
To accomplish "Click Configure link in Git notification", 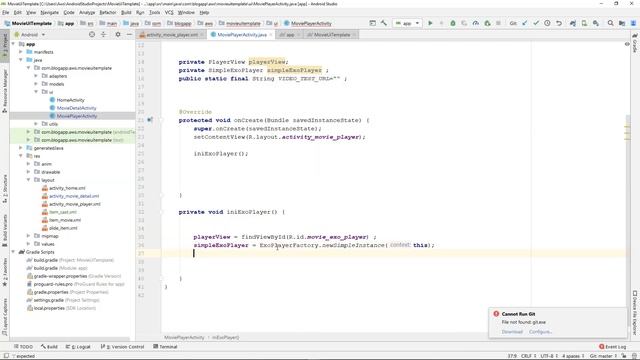I will [x=540, y=332].
